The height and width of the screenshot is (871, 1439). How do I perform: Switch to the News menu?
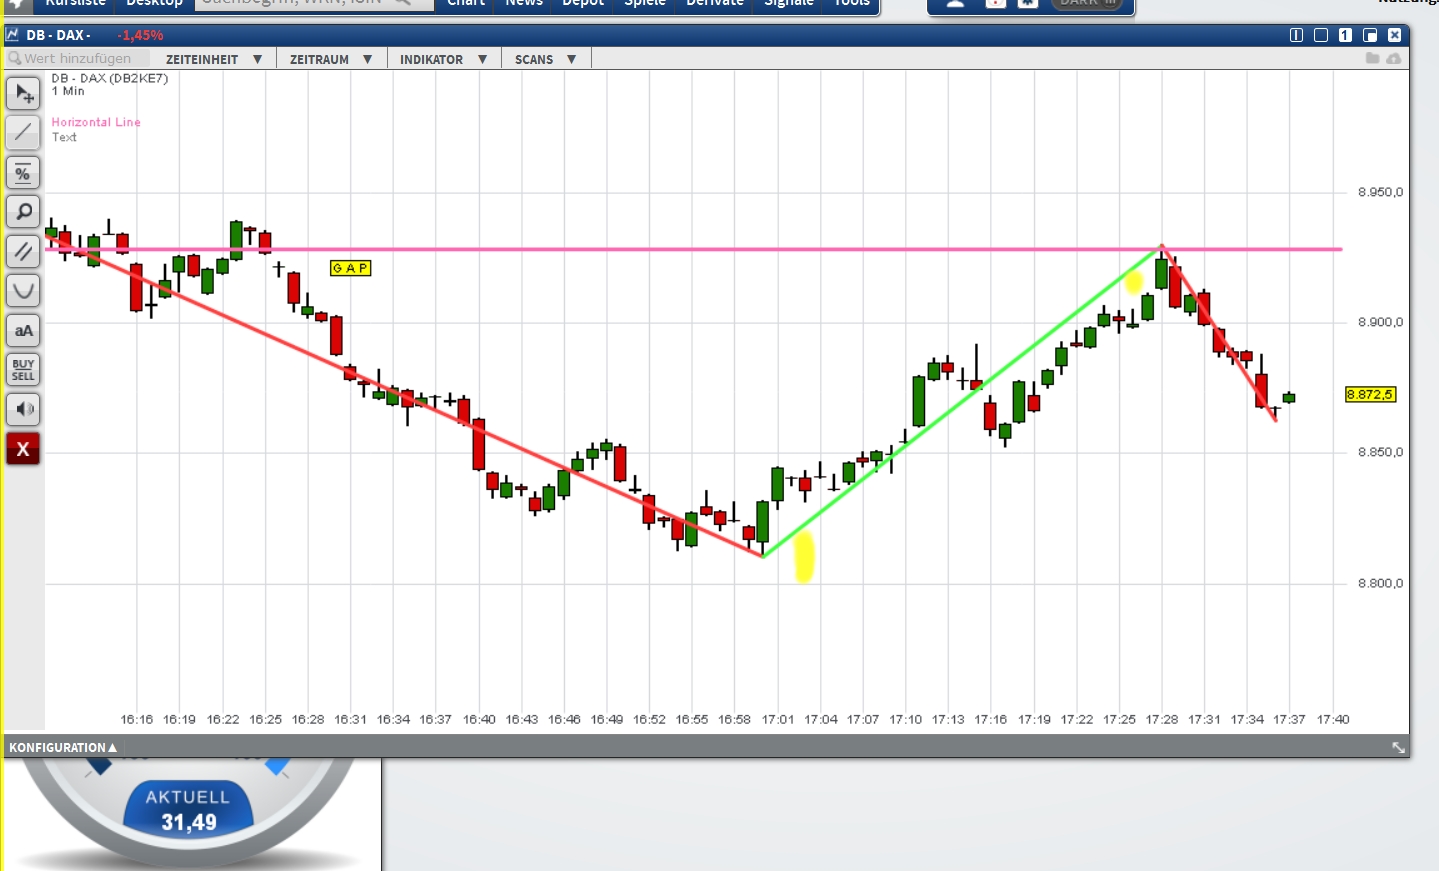(x=523, y=3)
